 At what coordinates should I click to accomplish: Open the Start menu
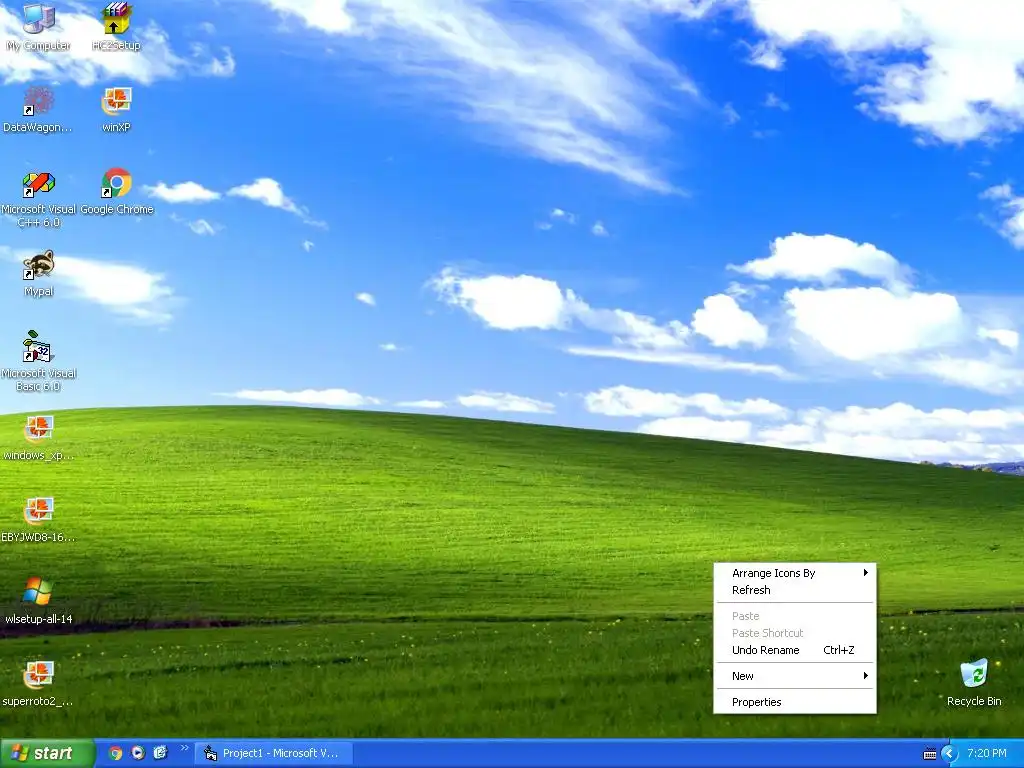tap(47, 753)
